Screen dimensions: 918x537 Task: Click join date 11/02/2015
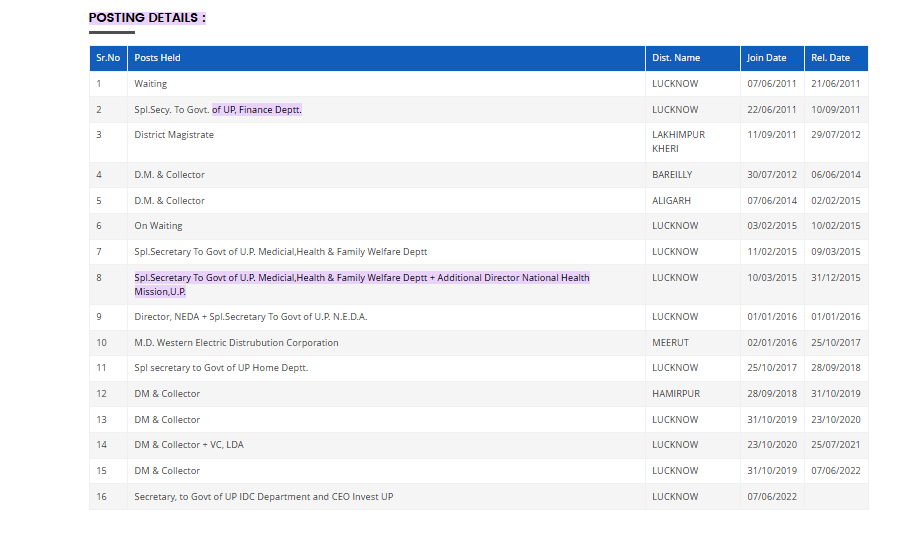[772, 251]
